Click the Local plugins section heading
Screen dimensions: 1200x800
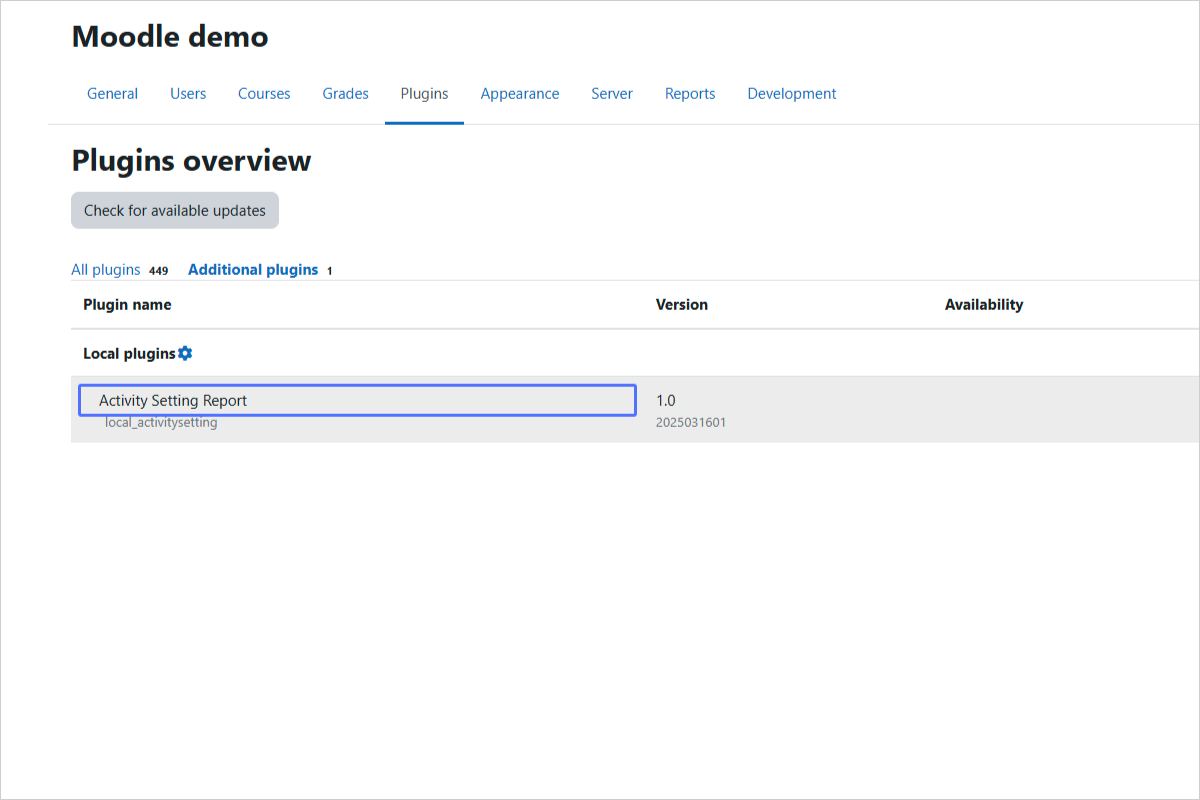129,354
